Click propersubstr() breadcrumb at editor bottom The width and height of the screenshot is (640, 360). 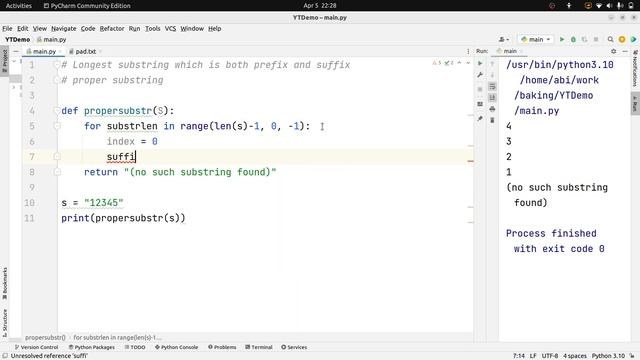[45, 338]
